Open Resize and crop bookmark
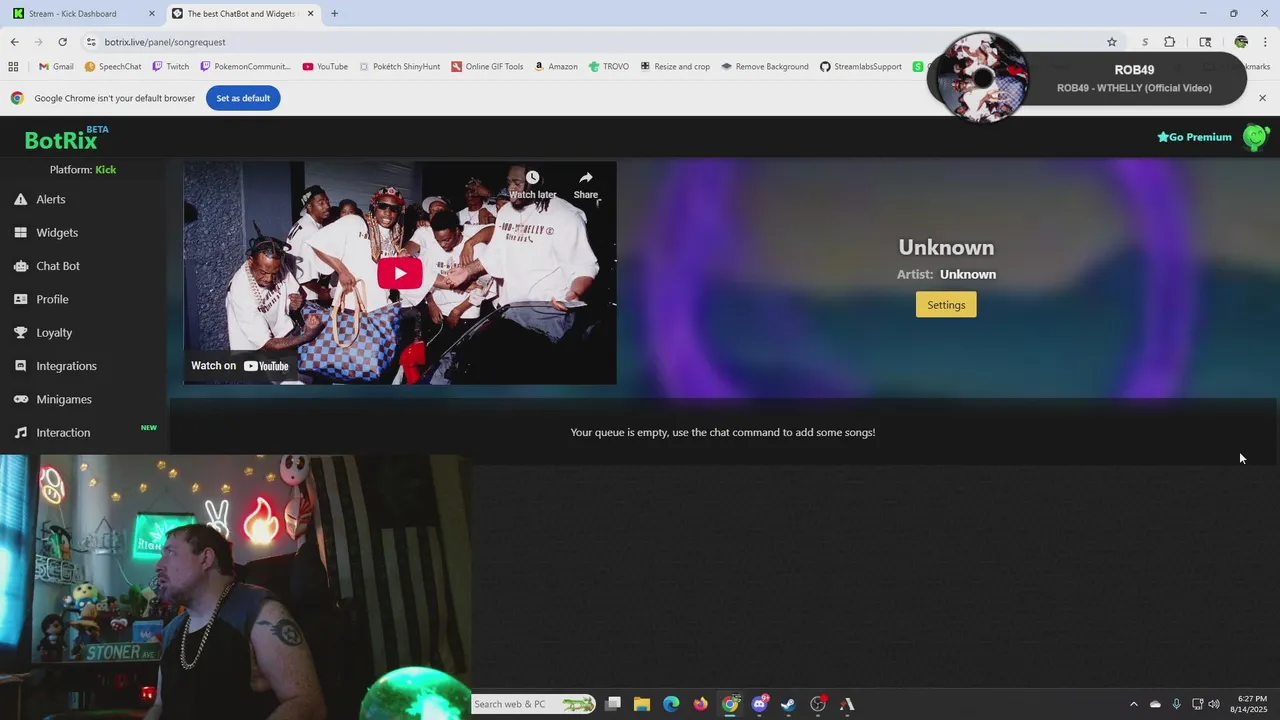 [x=675, y=67]
